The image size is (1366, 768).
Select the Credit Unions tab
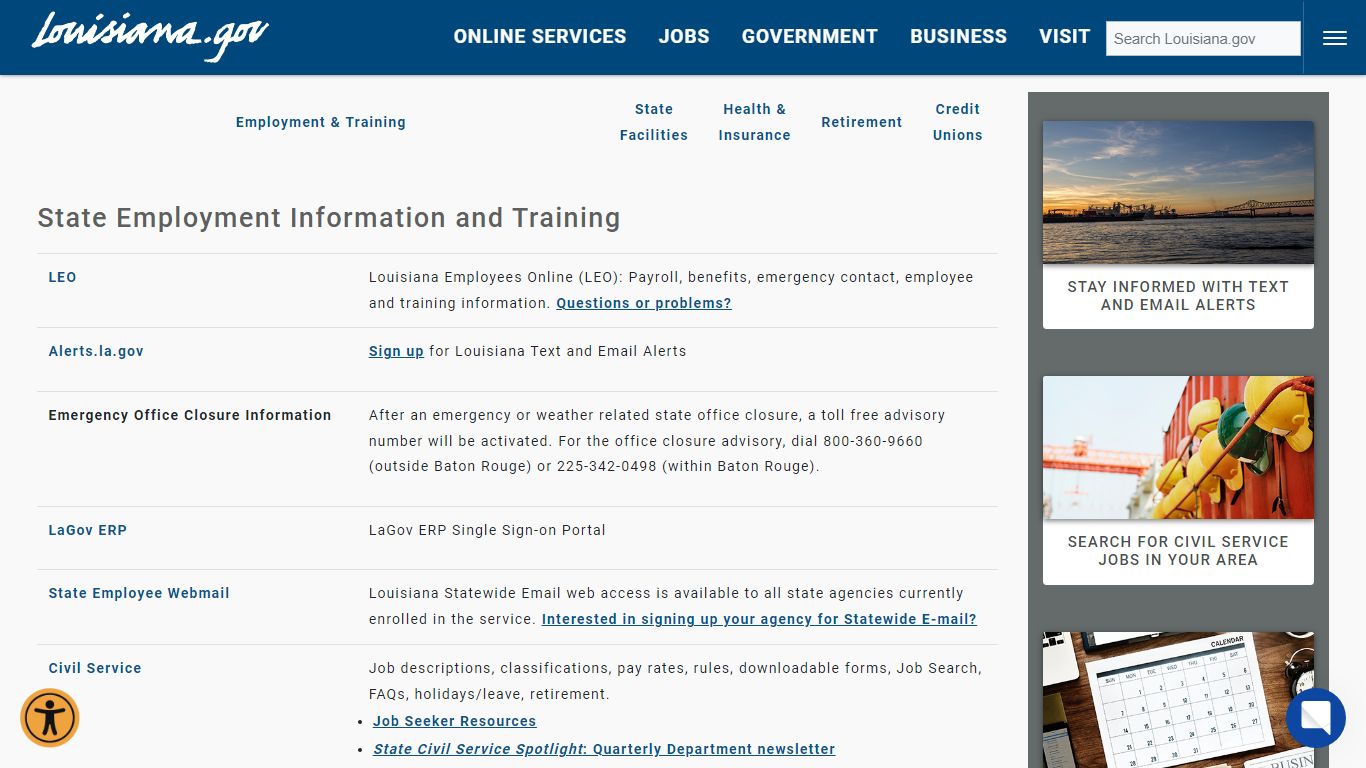coord(957,122)
